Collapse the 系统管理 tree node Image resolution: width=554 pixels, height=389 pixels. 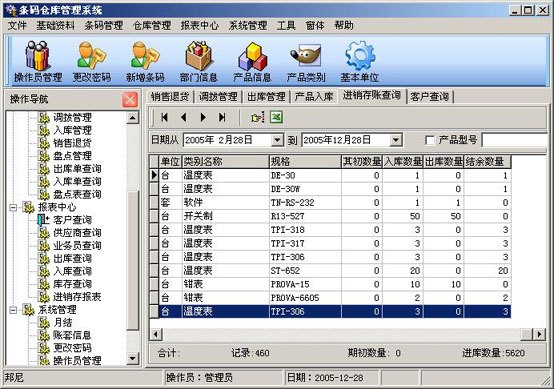(13, 310)
